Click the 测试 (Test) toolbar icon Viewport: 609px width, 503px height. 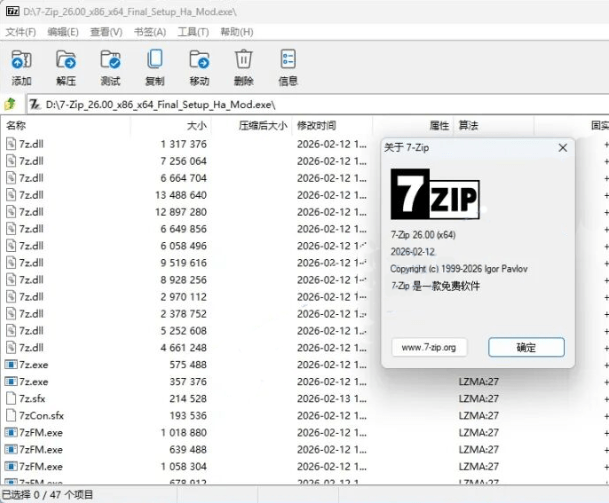point(110,59)
